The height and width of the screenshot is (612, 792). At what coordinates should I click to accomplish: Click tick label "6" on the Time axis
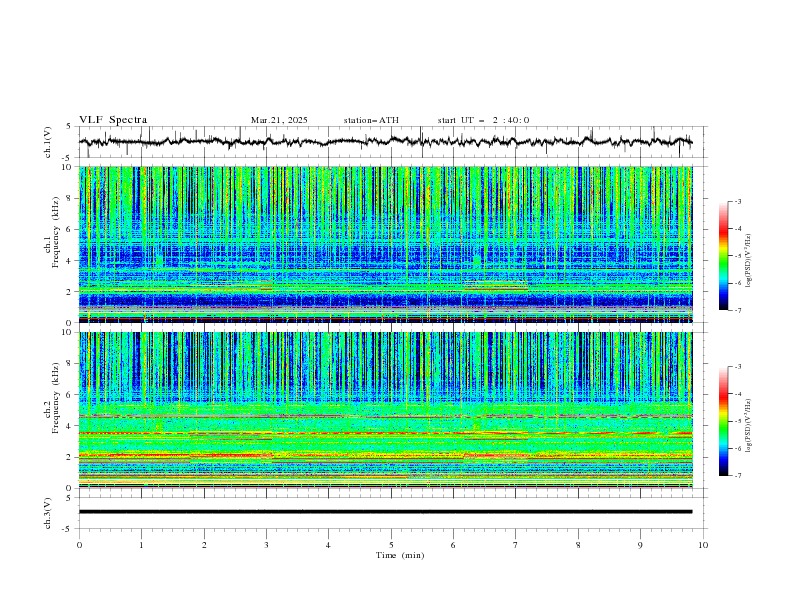[453, 545]
